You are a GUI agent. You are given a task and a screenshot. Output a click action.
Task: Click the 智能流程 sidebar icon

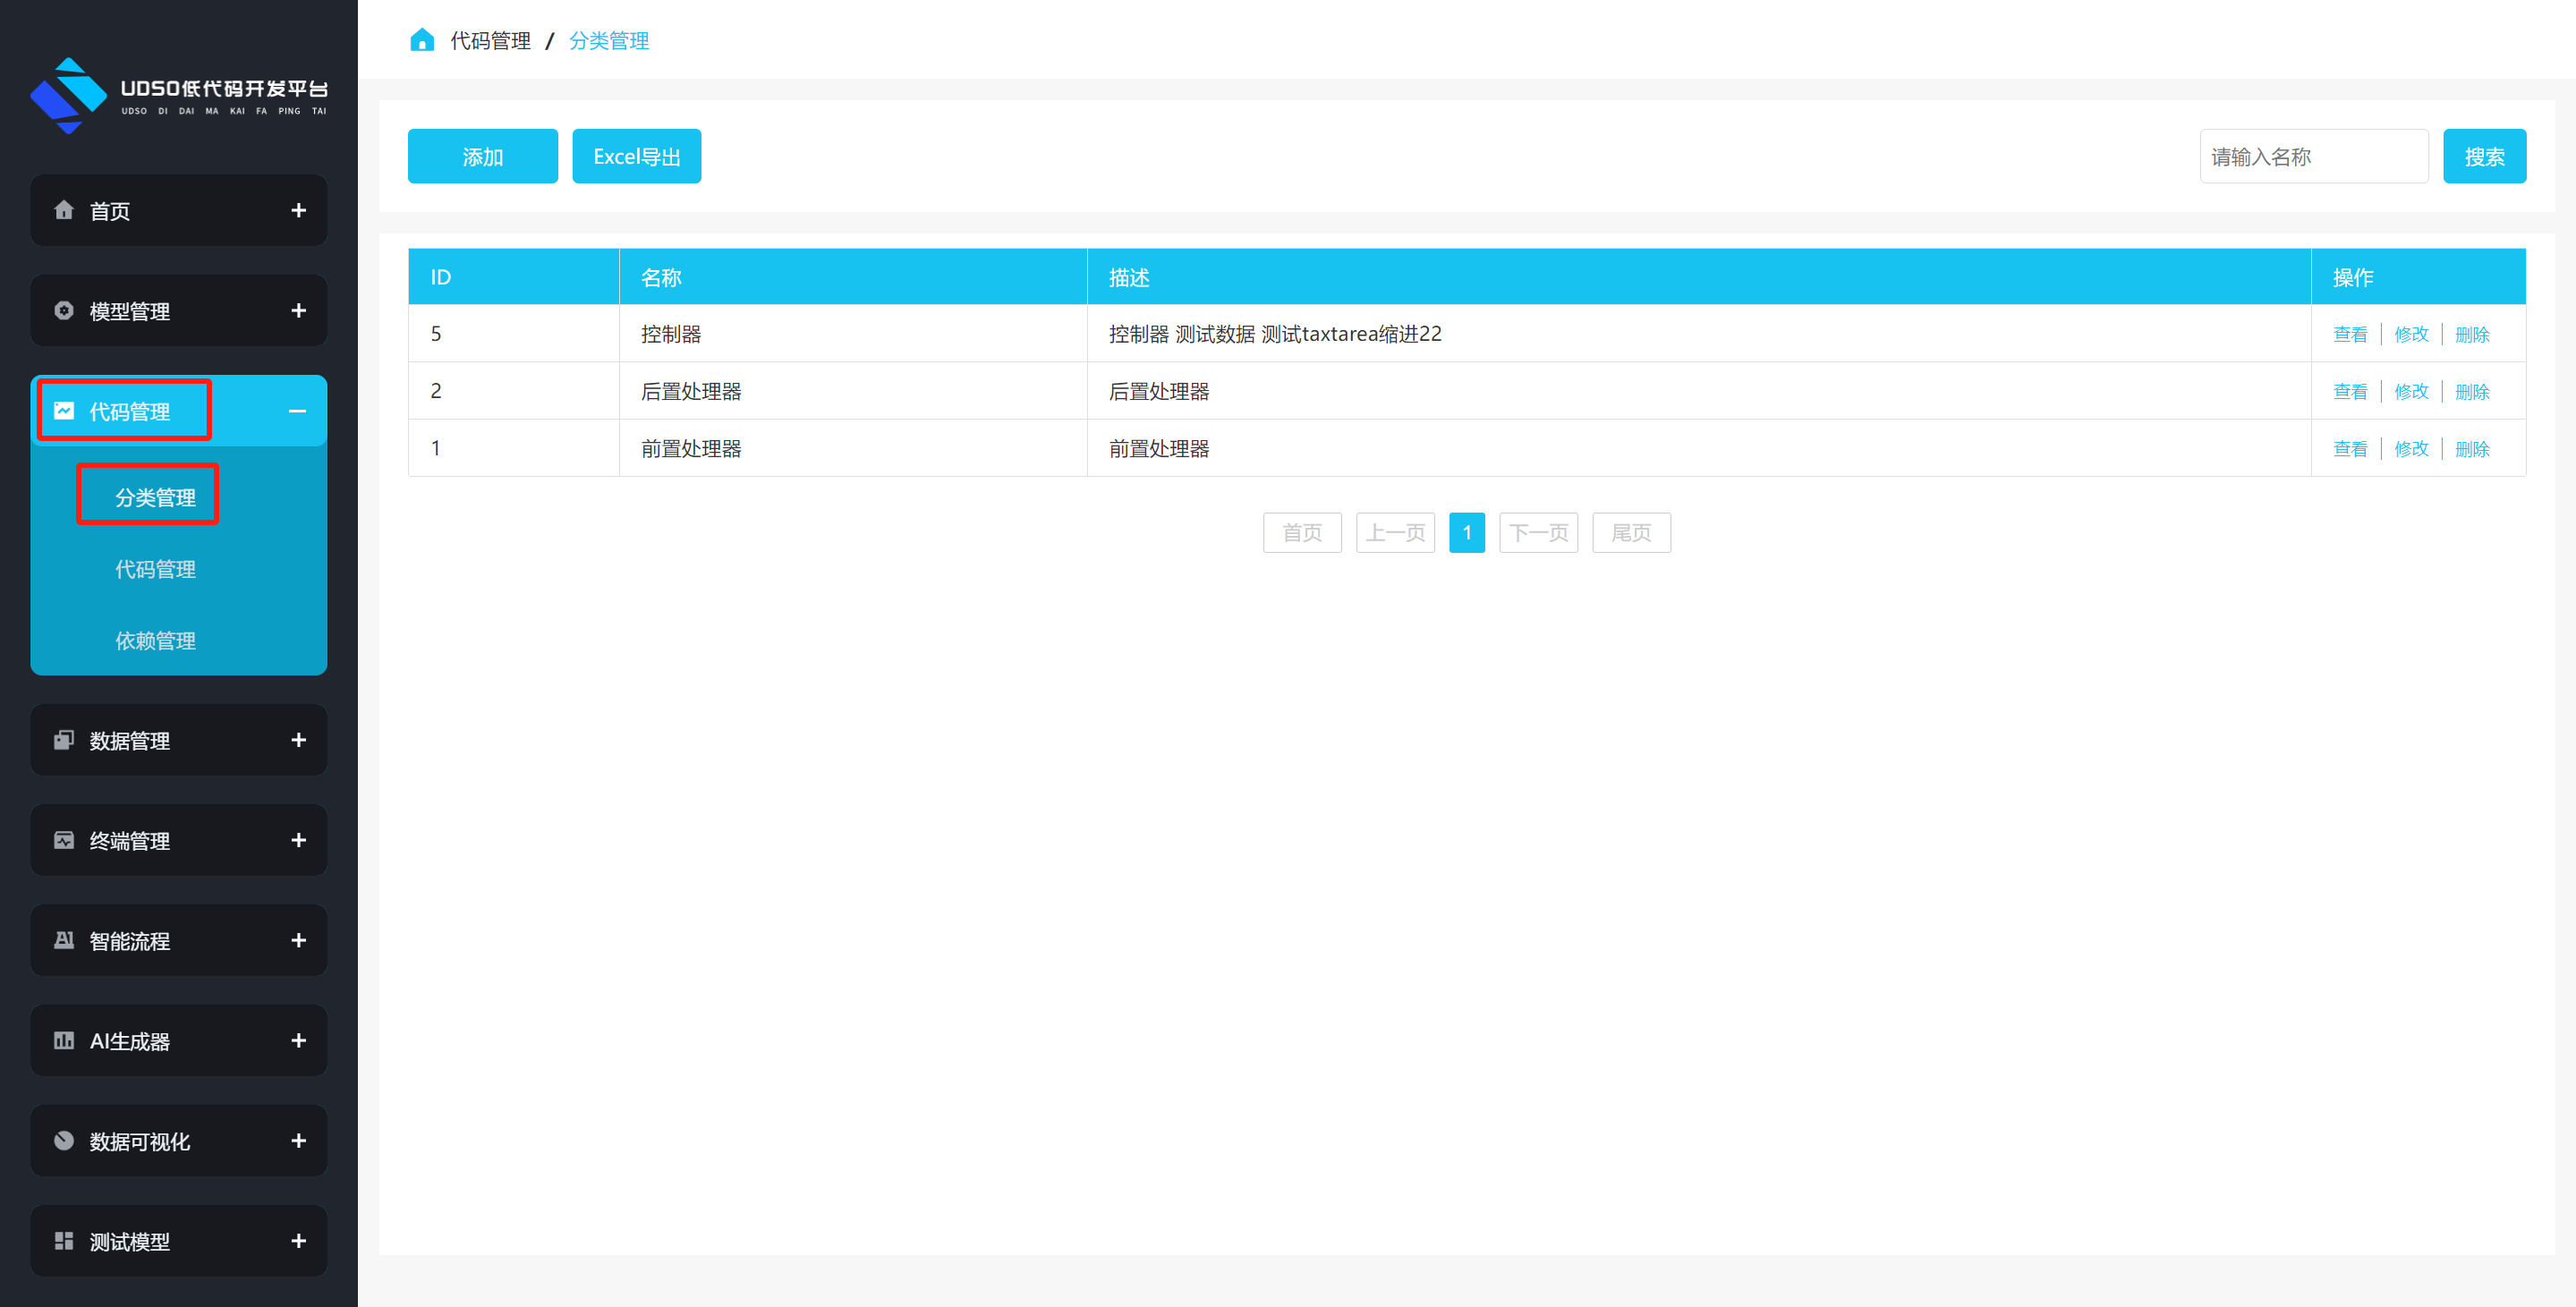coord(64,940)
